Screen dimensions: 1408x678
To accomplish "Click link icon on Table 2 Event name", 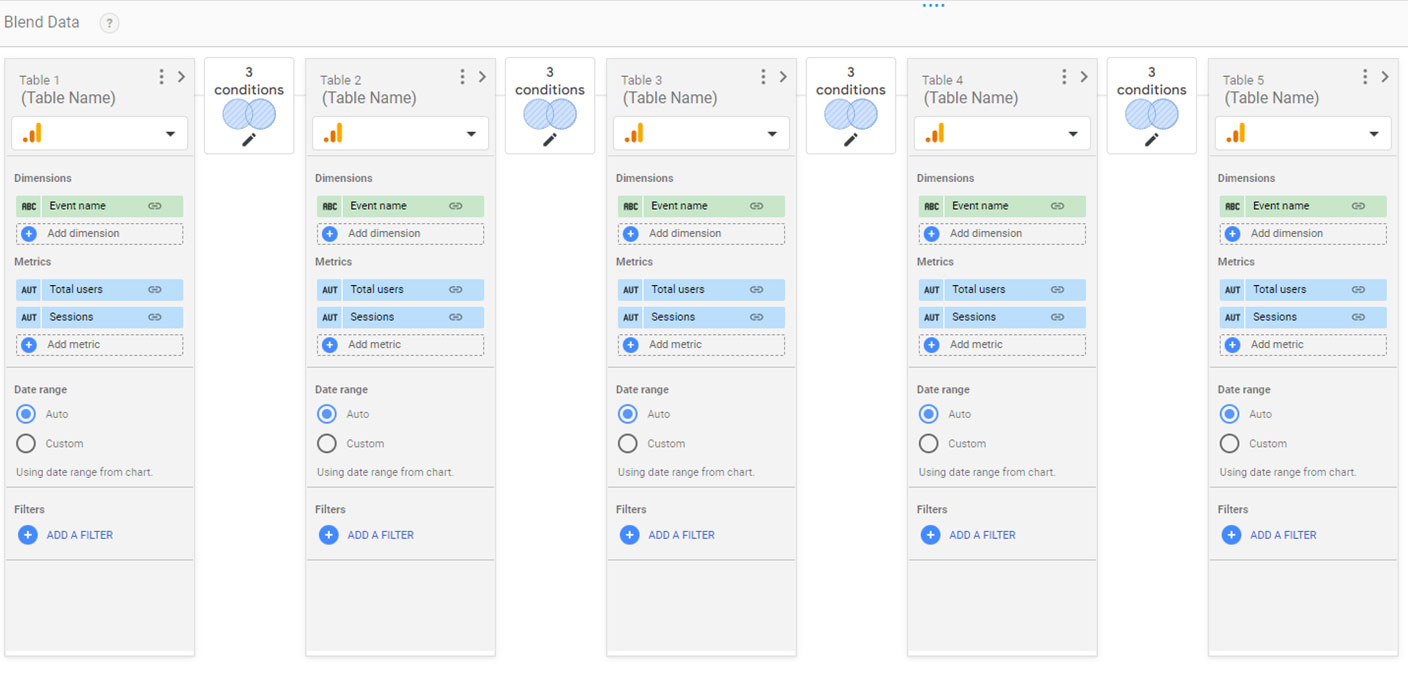I will click(x=455, y=206).
